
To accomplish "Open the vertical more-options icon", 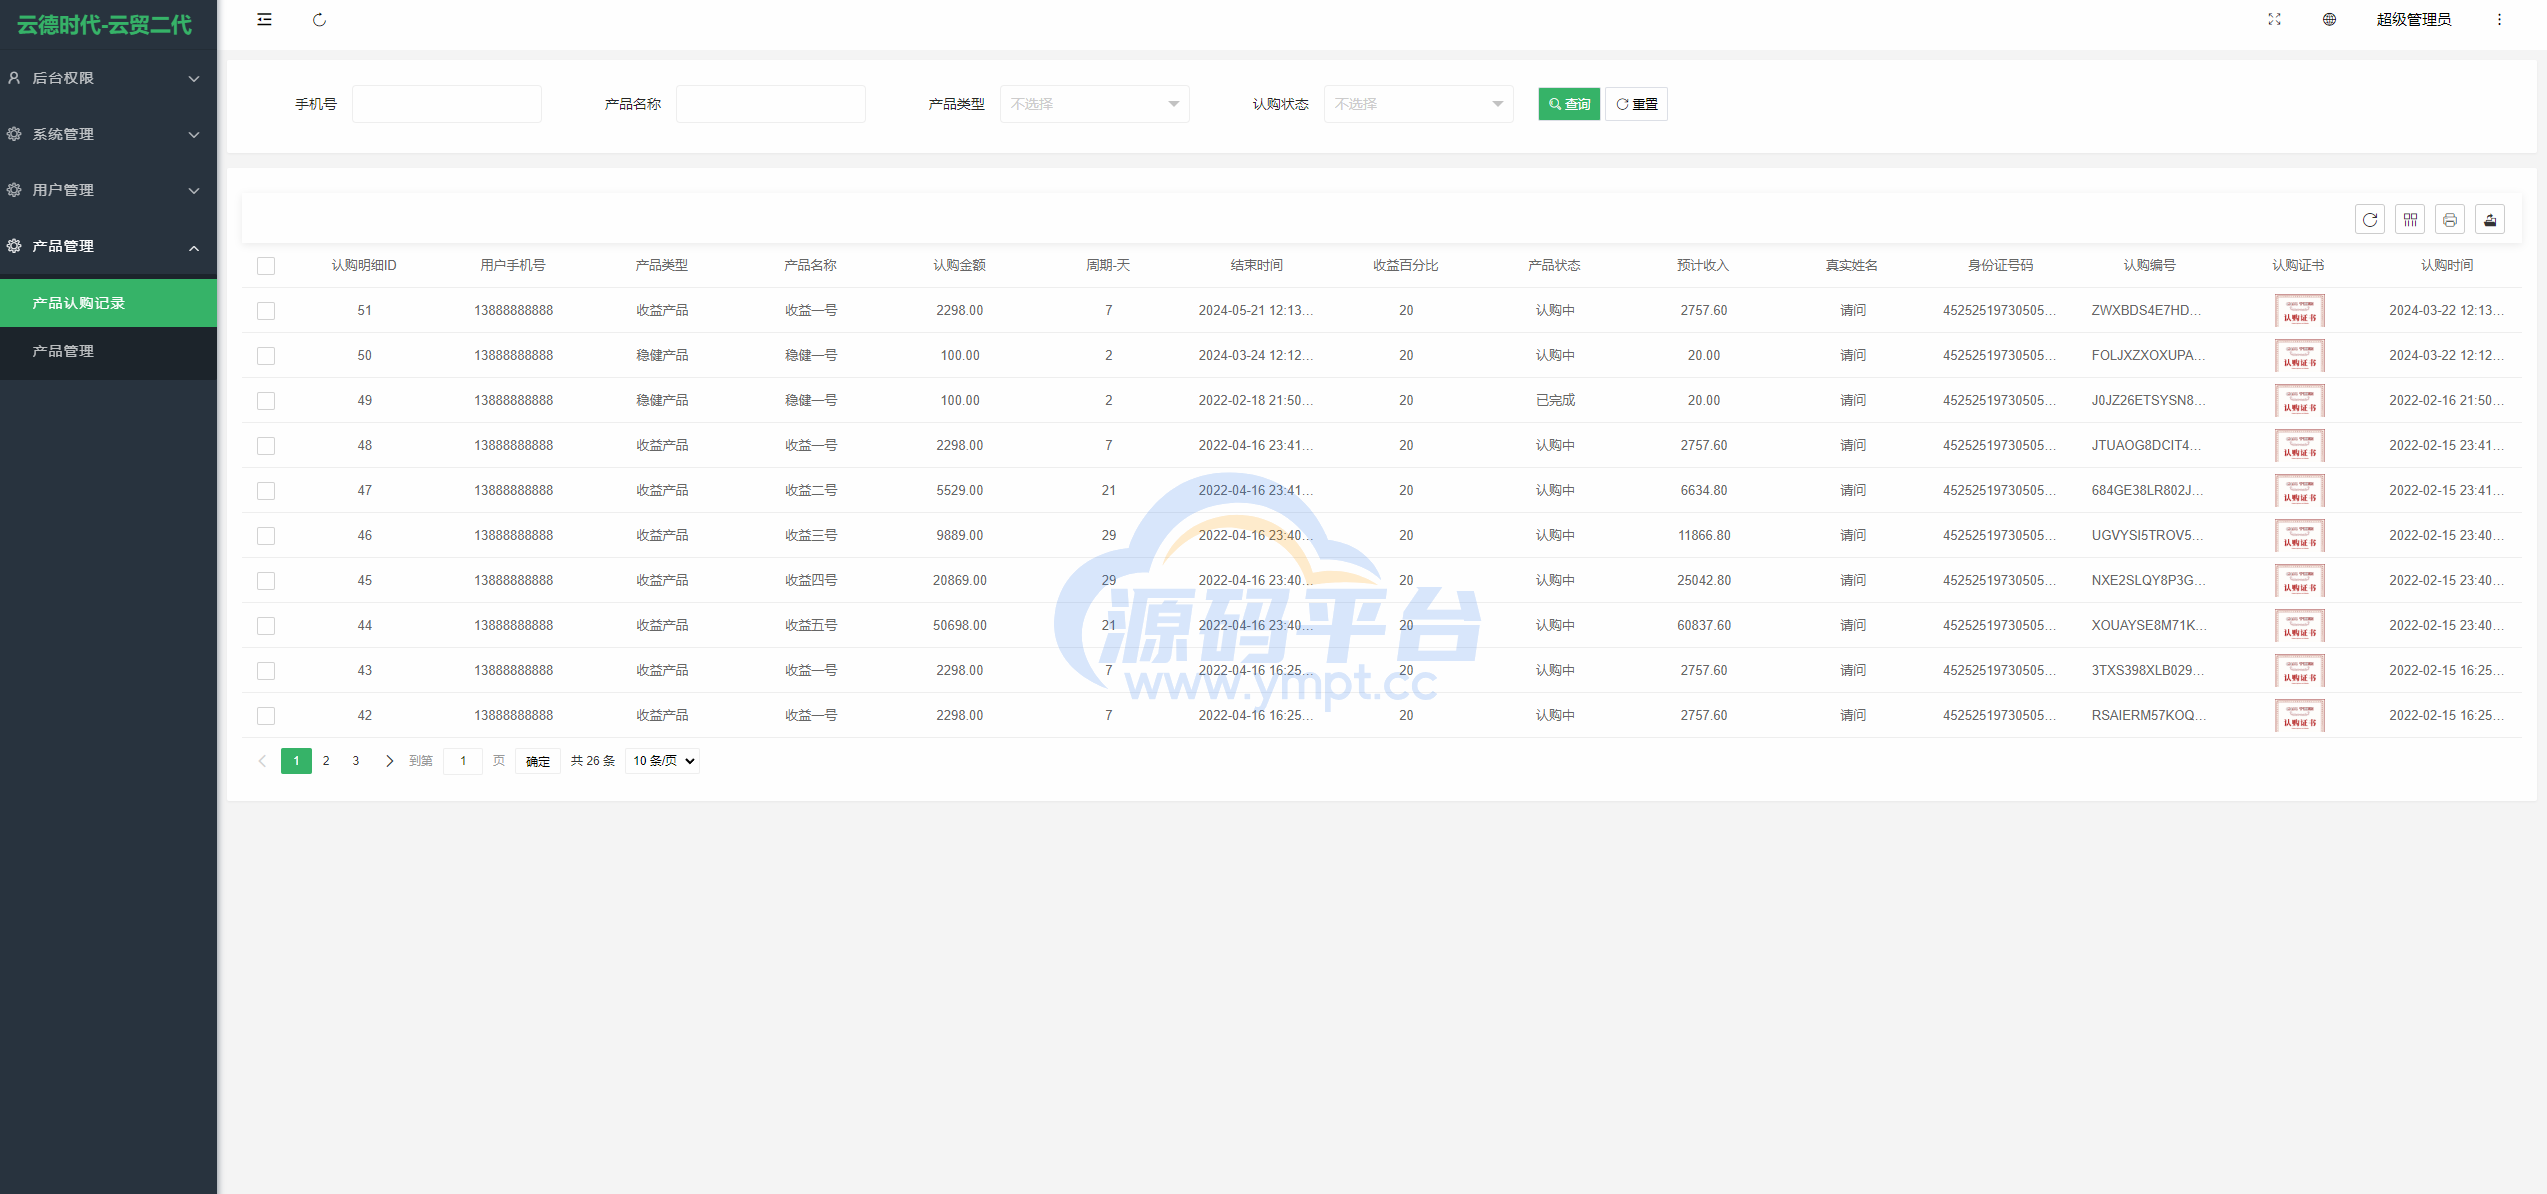I will pos(2499,19).
